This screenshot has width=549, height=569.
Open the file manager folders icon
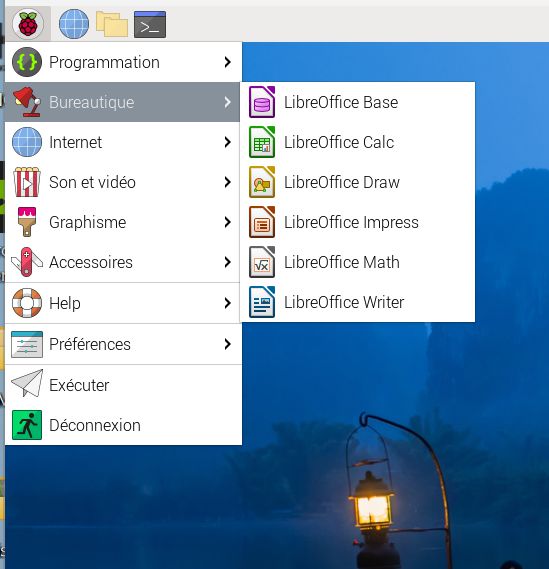click(x=112, y=24)
